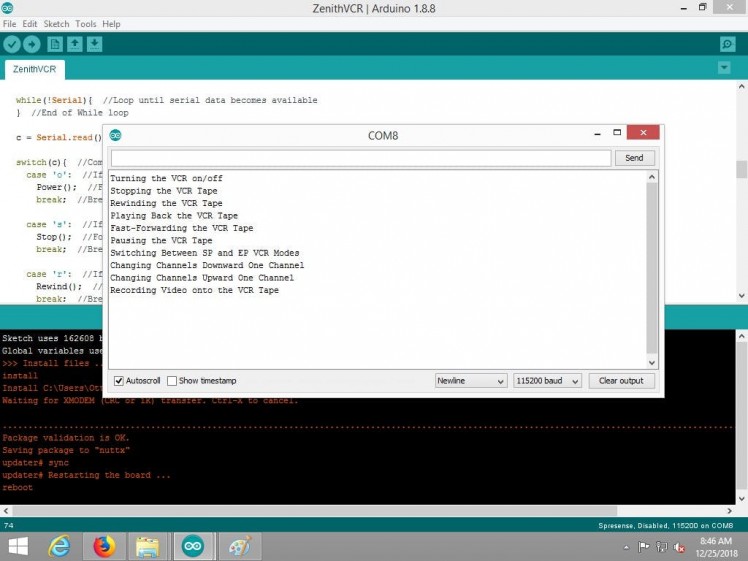Click the Arduino logo icon in COM8 title bar
This screenshot has width=748, height=561.
tap(115, 135)
